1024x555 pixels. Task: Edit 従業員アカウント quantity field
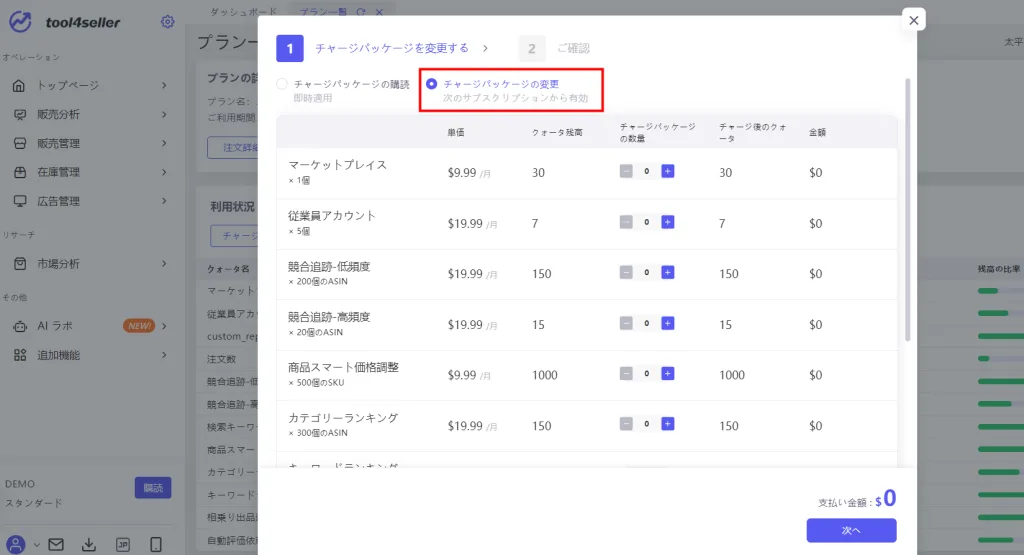(x=647, y=222)
